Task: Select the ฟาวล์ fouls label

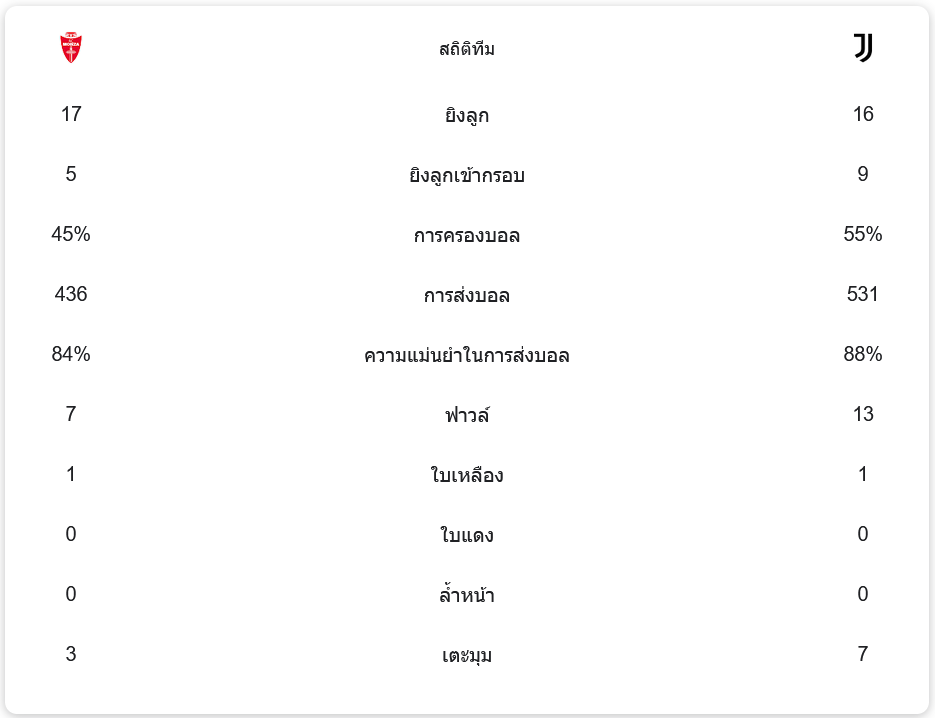Action: coord(467,415)
